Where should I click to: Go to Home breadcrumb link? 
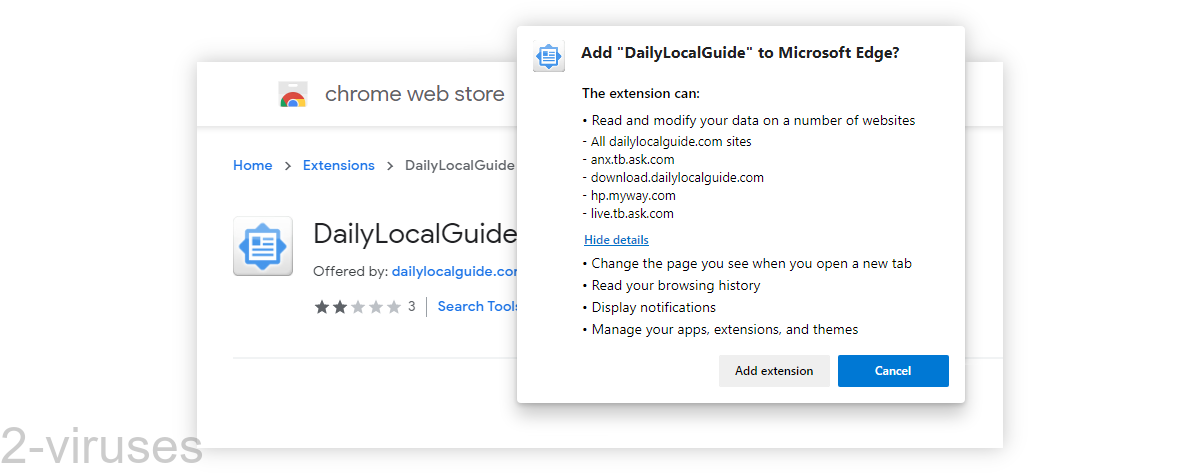coord(252,166)
